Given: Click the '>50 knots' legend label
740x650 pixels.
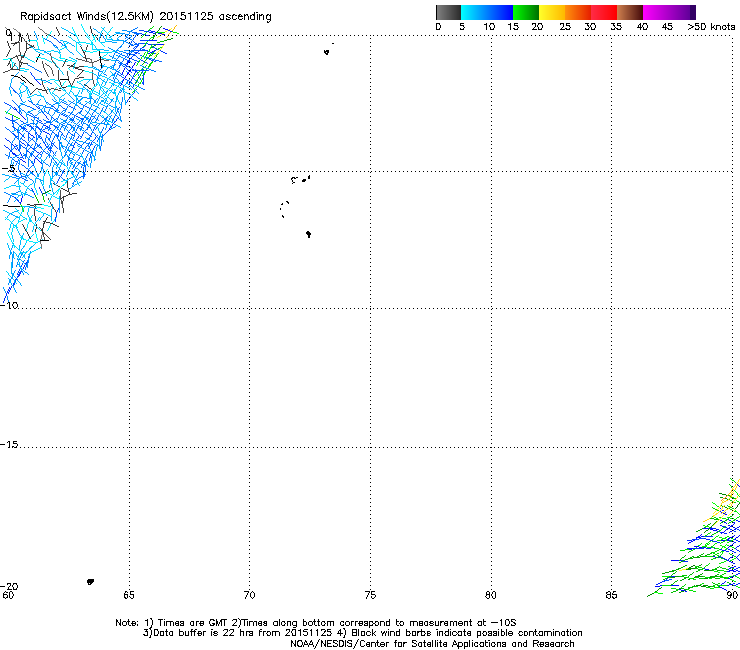Looking at the screenshot, I should tap(711, 27).
